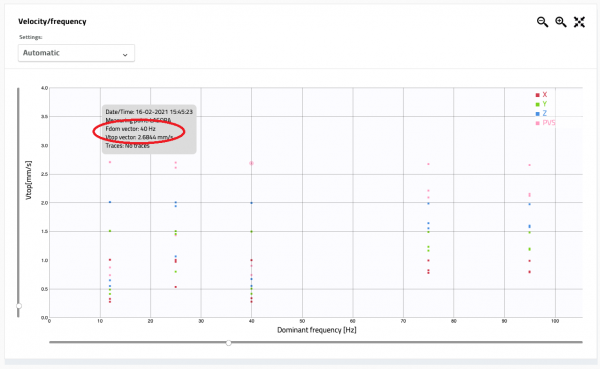The image size is (600, 369).
Task: Toggle the Z series in the legend
Action: [x=541, y=113]
